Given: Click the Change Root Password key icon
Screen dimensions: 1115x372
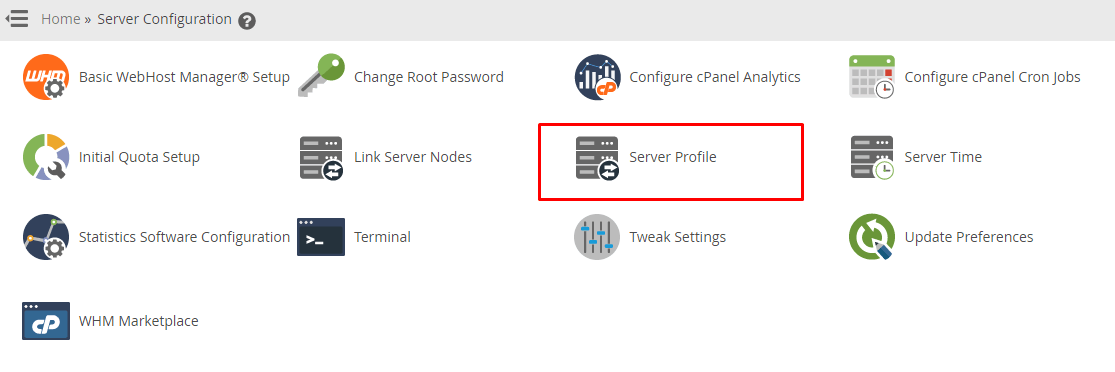Looking at the screenshot, I should pyautogui.click(x=321, y=77).
